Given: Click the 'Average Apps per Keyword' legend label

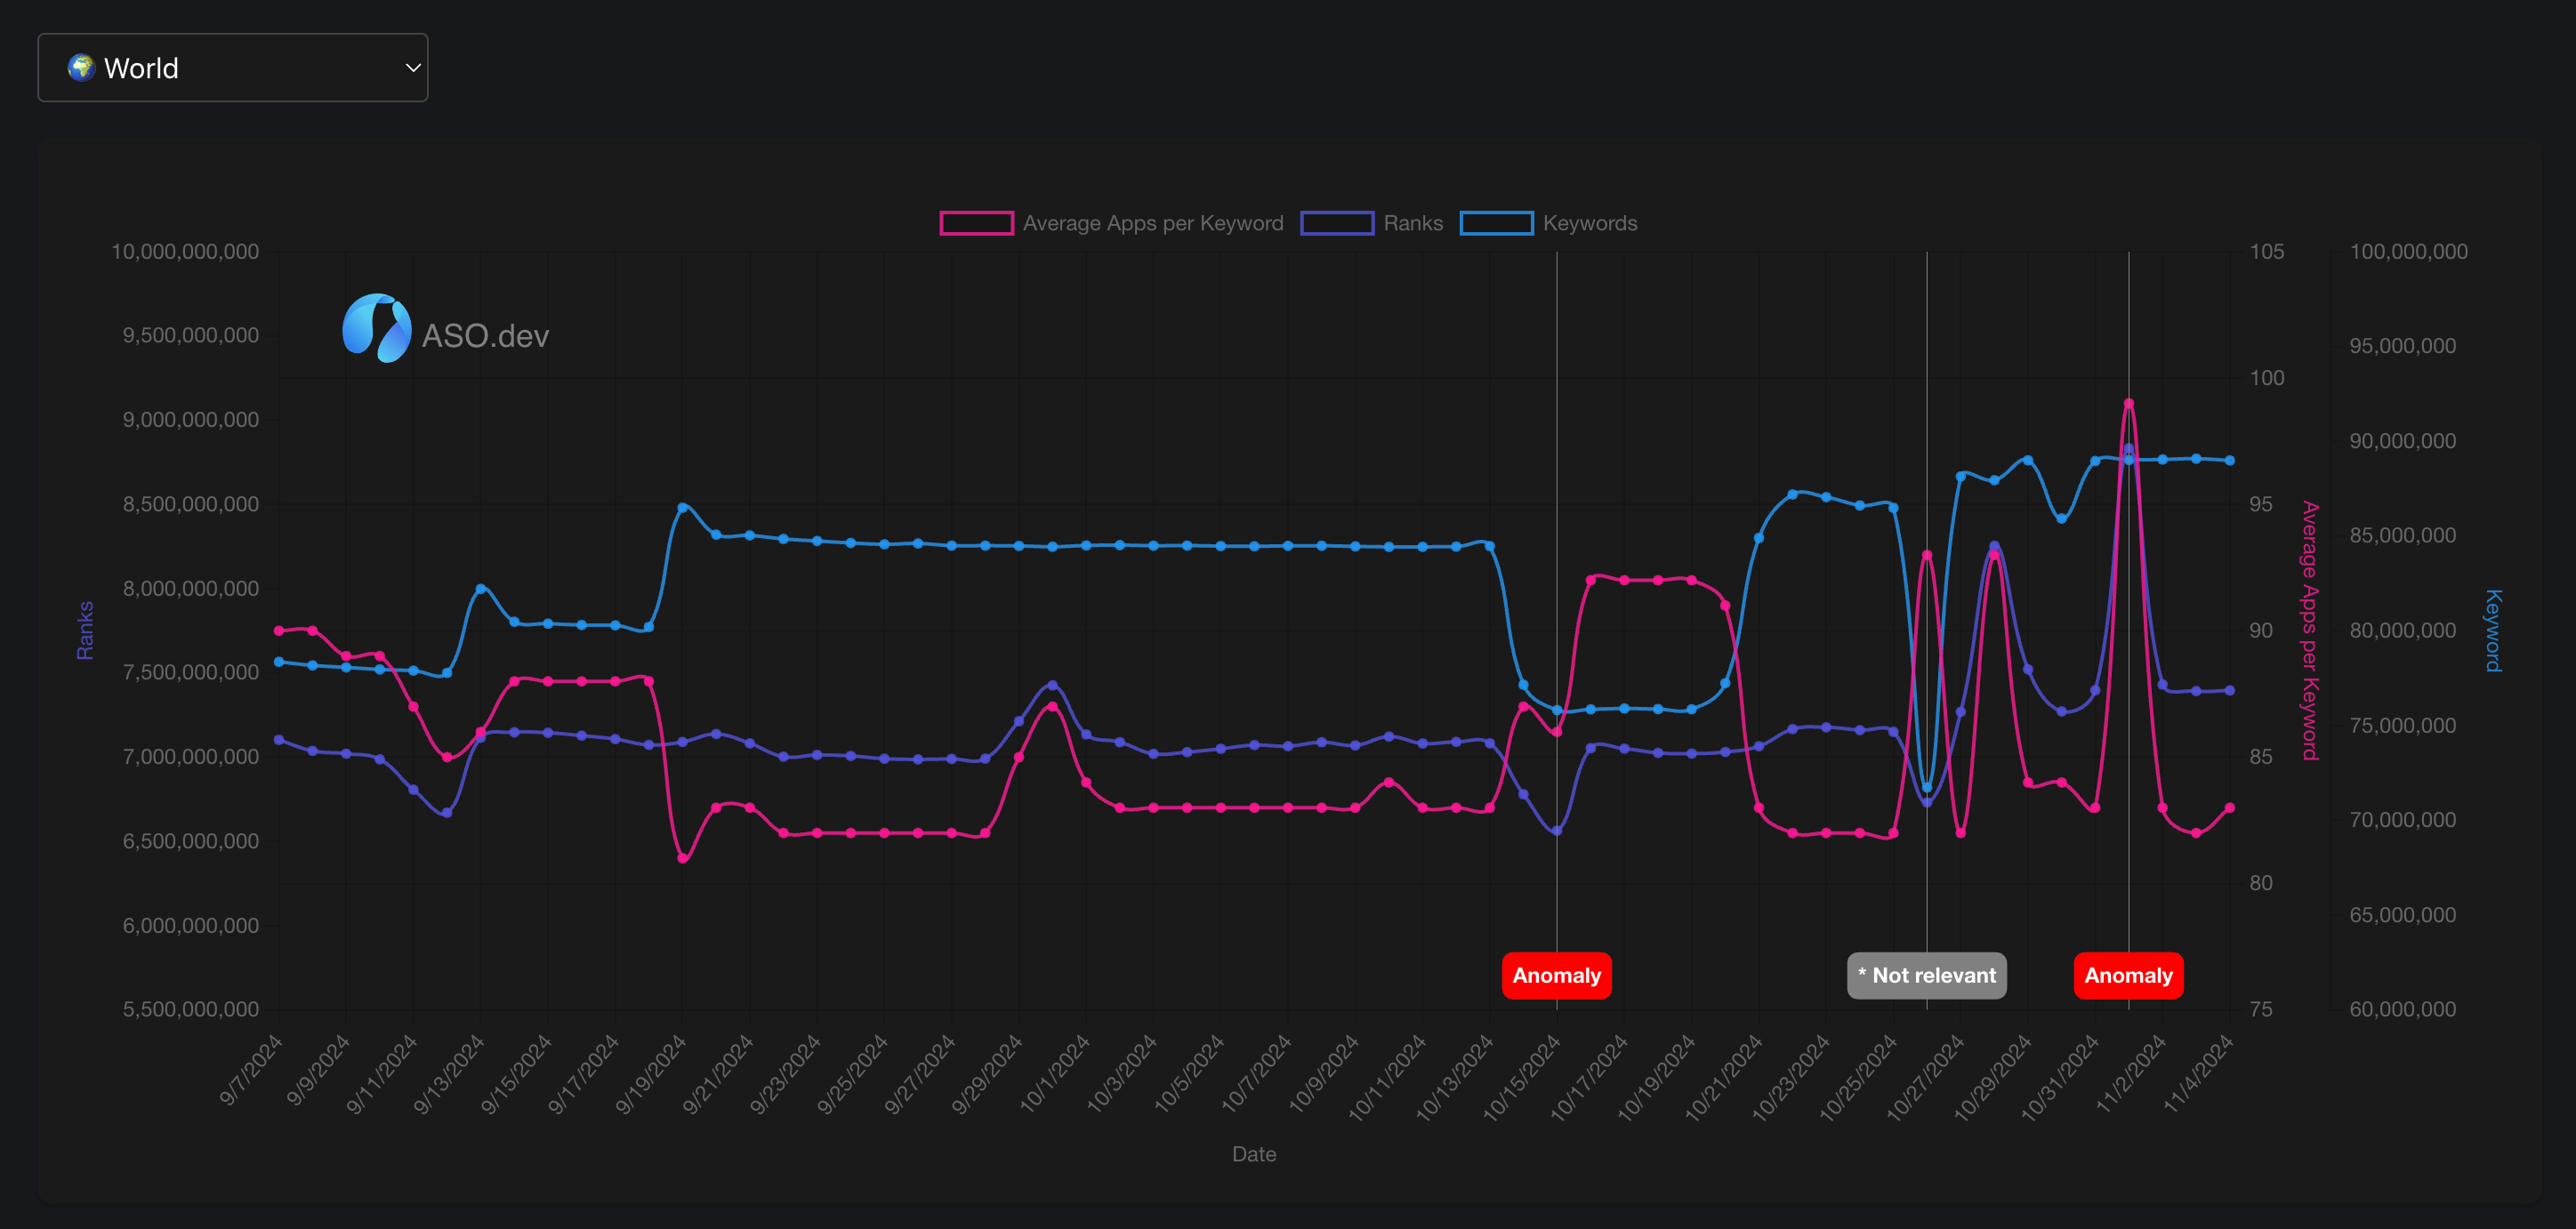Looking at the screenshot, I should 1153,223.
